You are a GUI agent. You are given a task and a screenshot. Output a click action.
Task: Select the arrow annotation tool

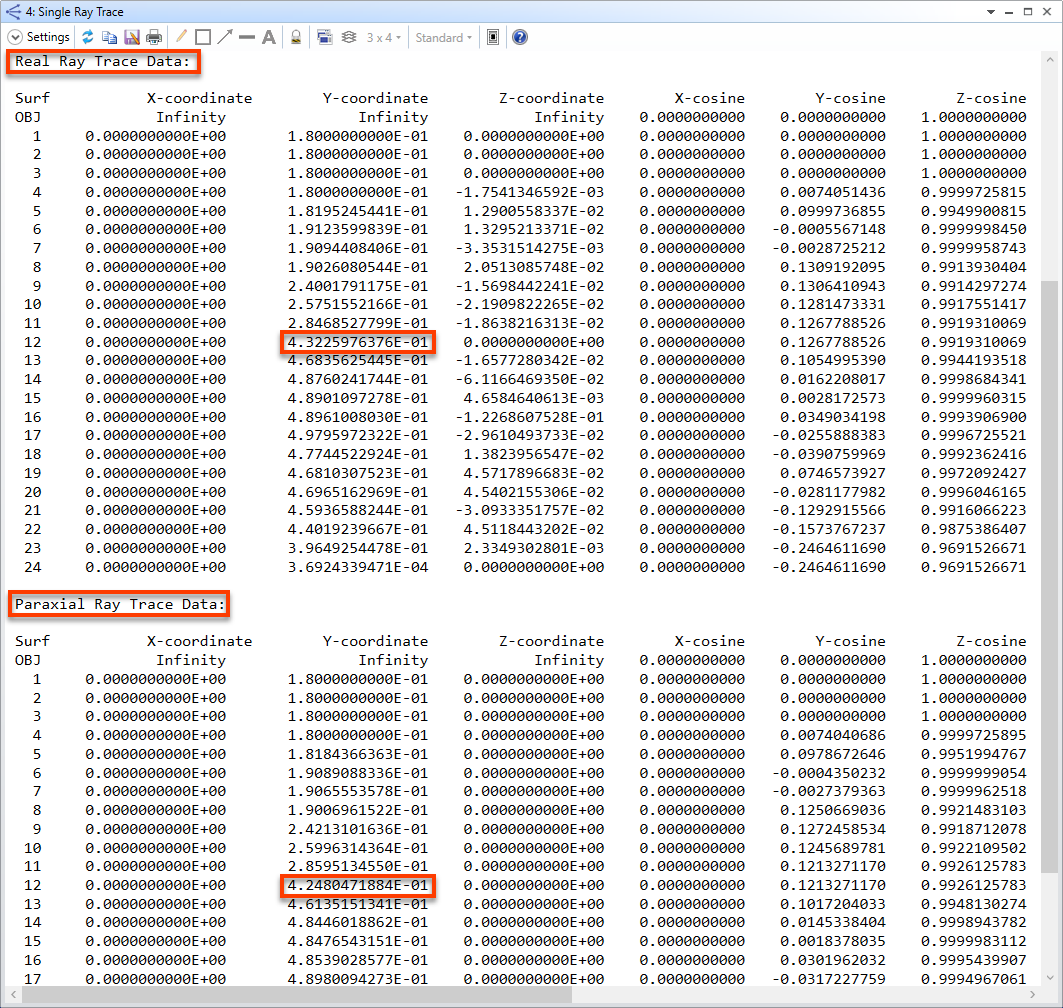click(x=225, y=37)
